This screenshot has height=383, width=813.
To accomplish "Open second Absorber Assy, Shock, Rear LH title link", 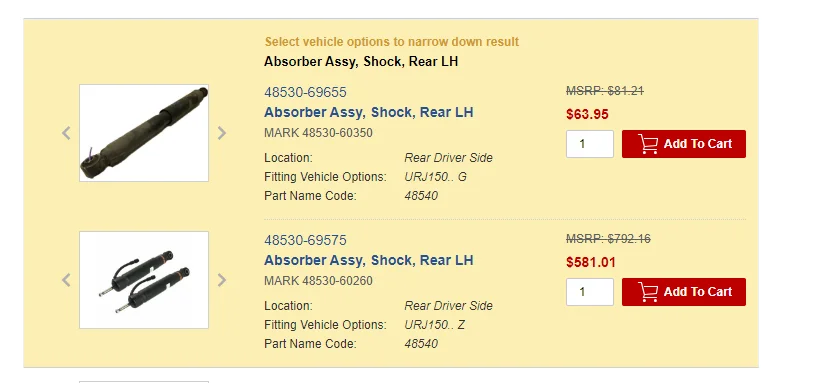I will click(369, 260).
